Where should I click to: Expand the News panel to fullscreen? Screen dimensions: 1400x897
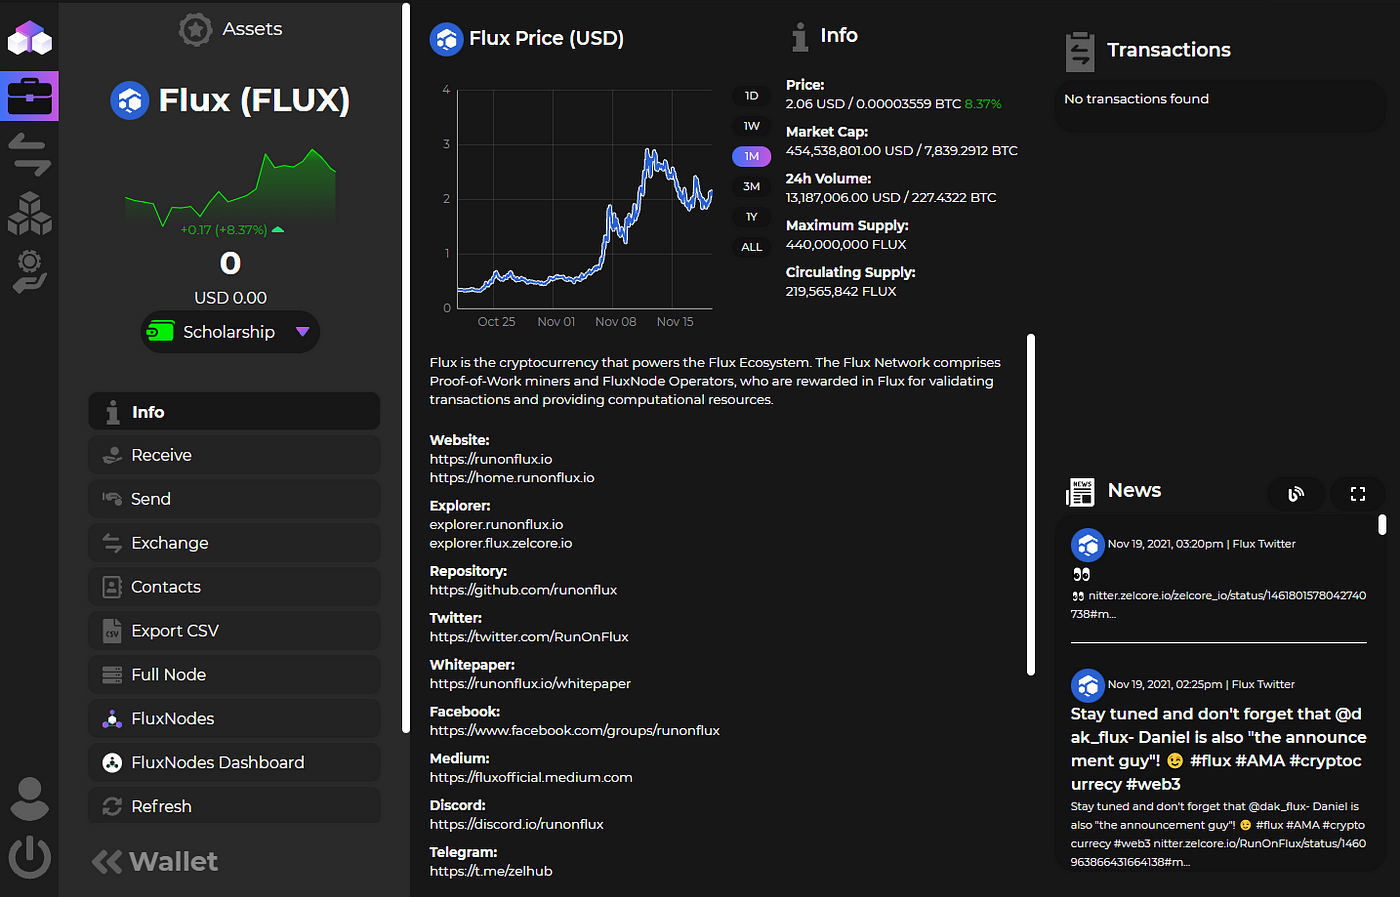[1357, 493]
